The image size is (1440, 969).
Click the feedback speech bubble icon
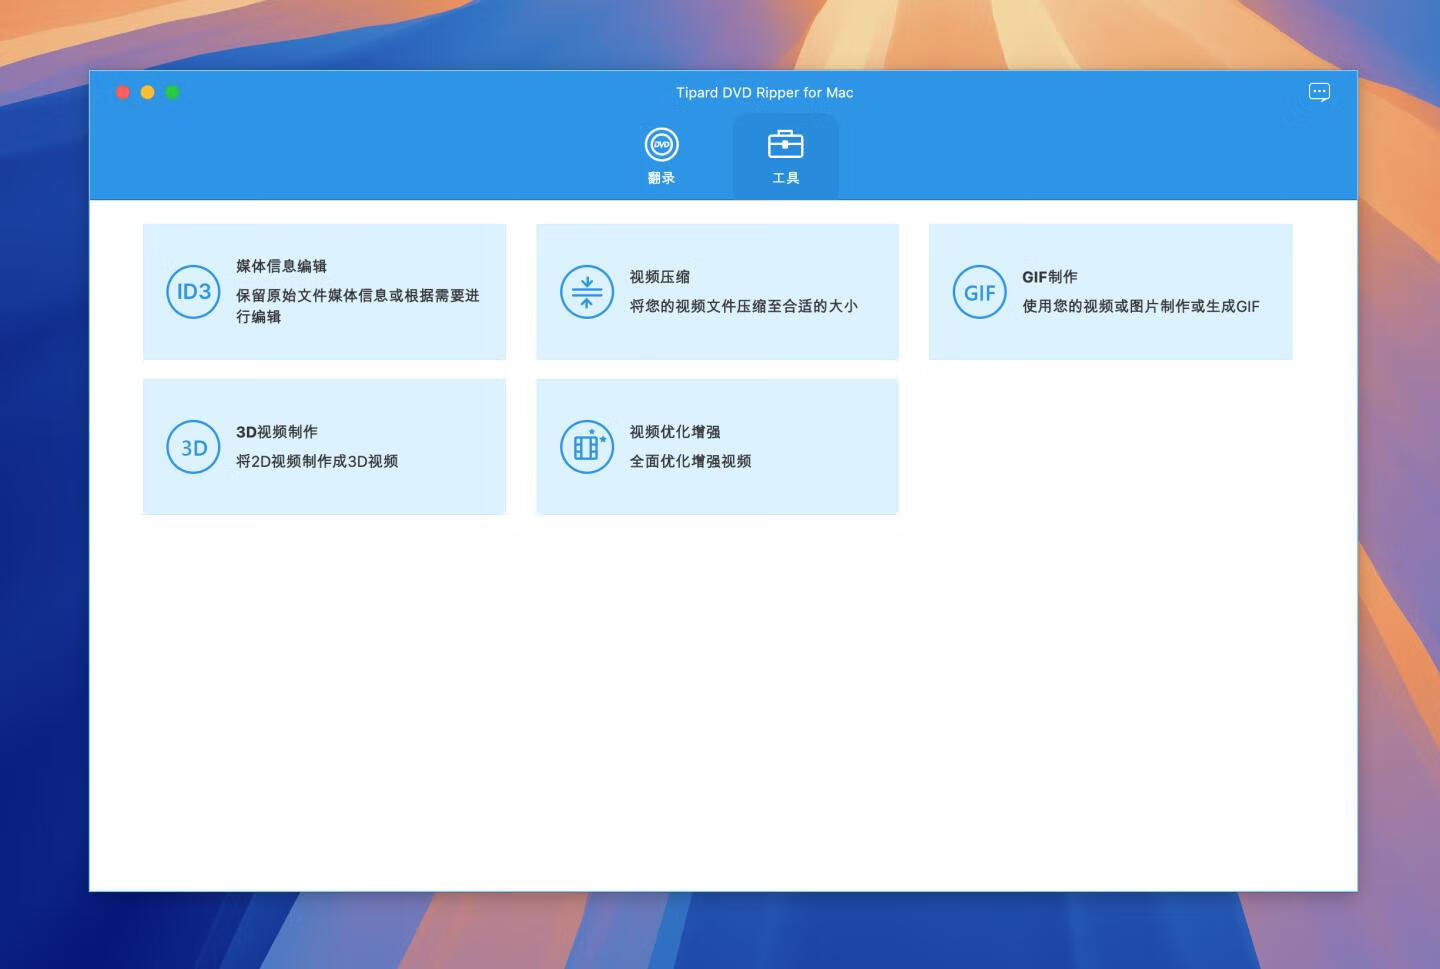click(x=1319, y=91)
